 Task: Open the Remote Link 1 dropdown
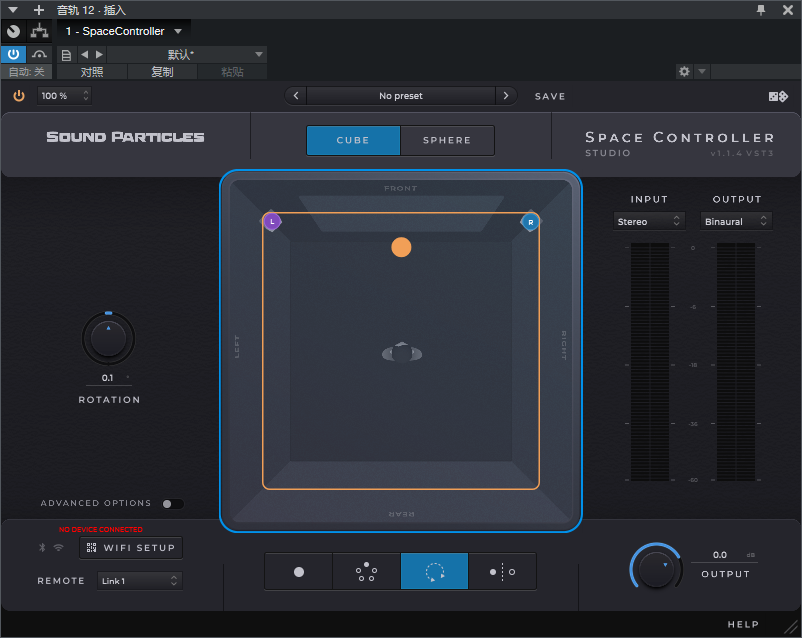point(140,581)
